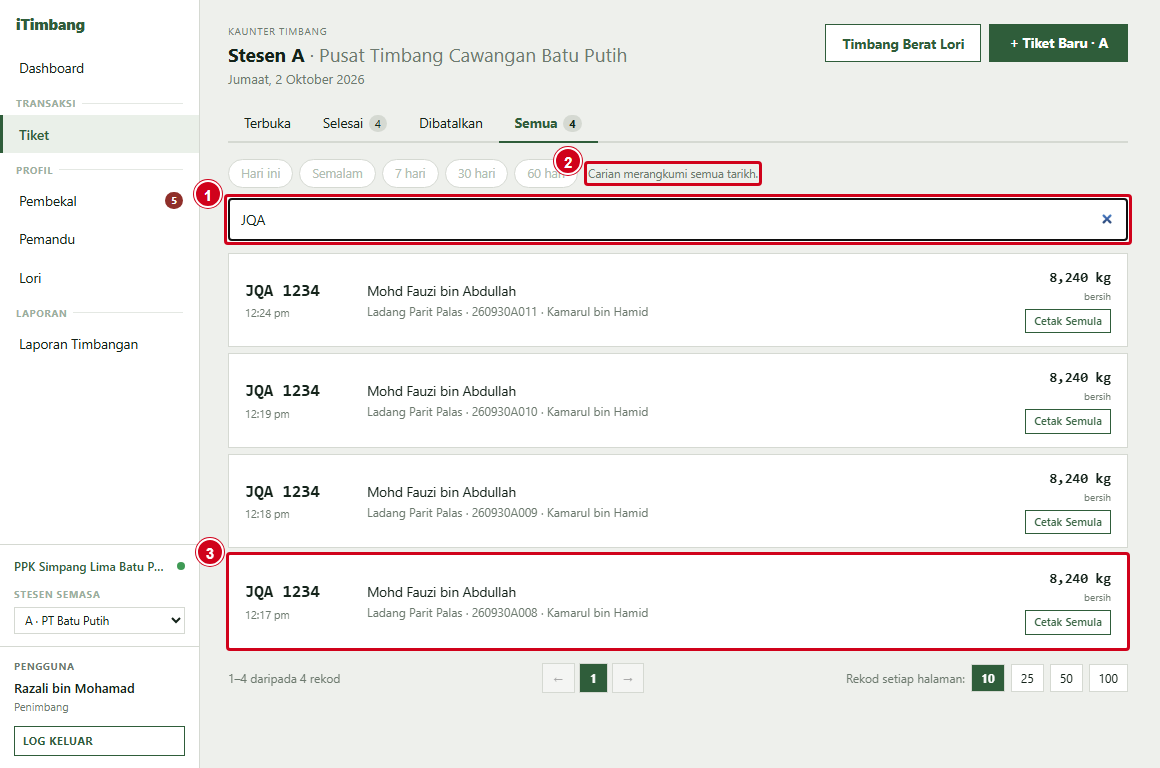Click the '1–4 daripada 4 rekod' text
This screenshot has width=1160, height=768.
(x=284, y=678)
